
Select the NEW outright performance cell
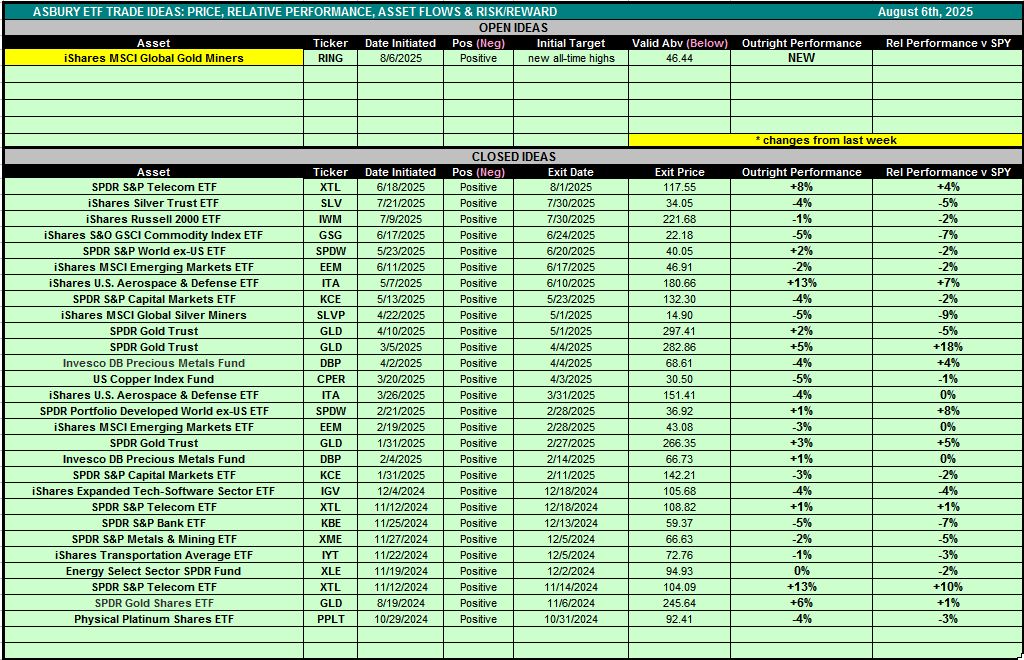click(x=801, y=58)
